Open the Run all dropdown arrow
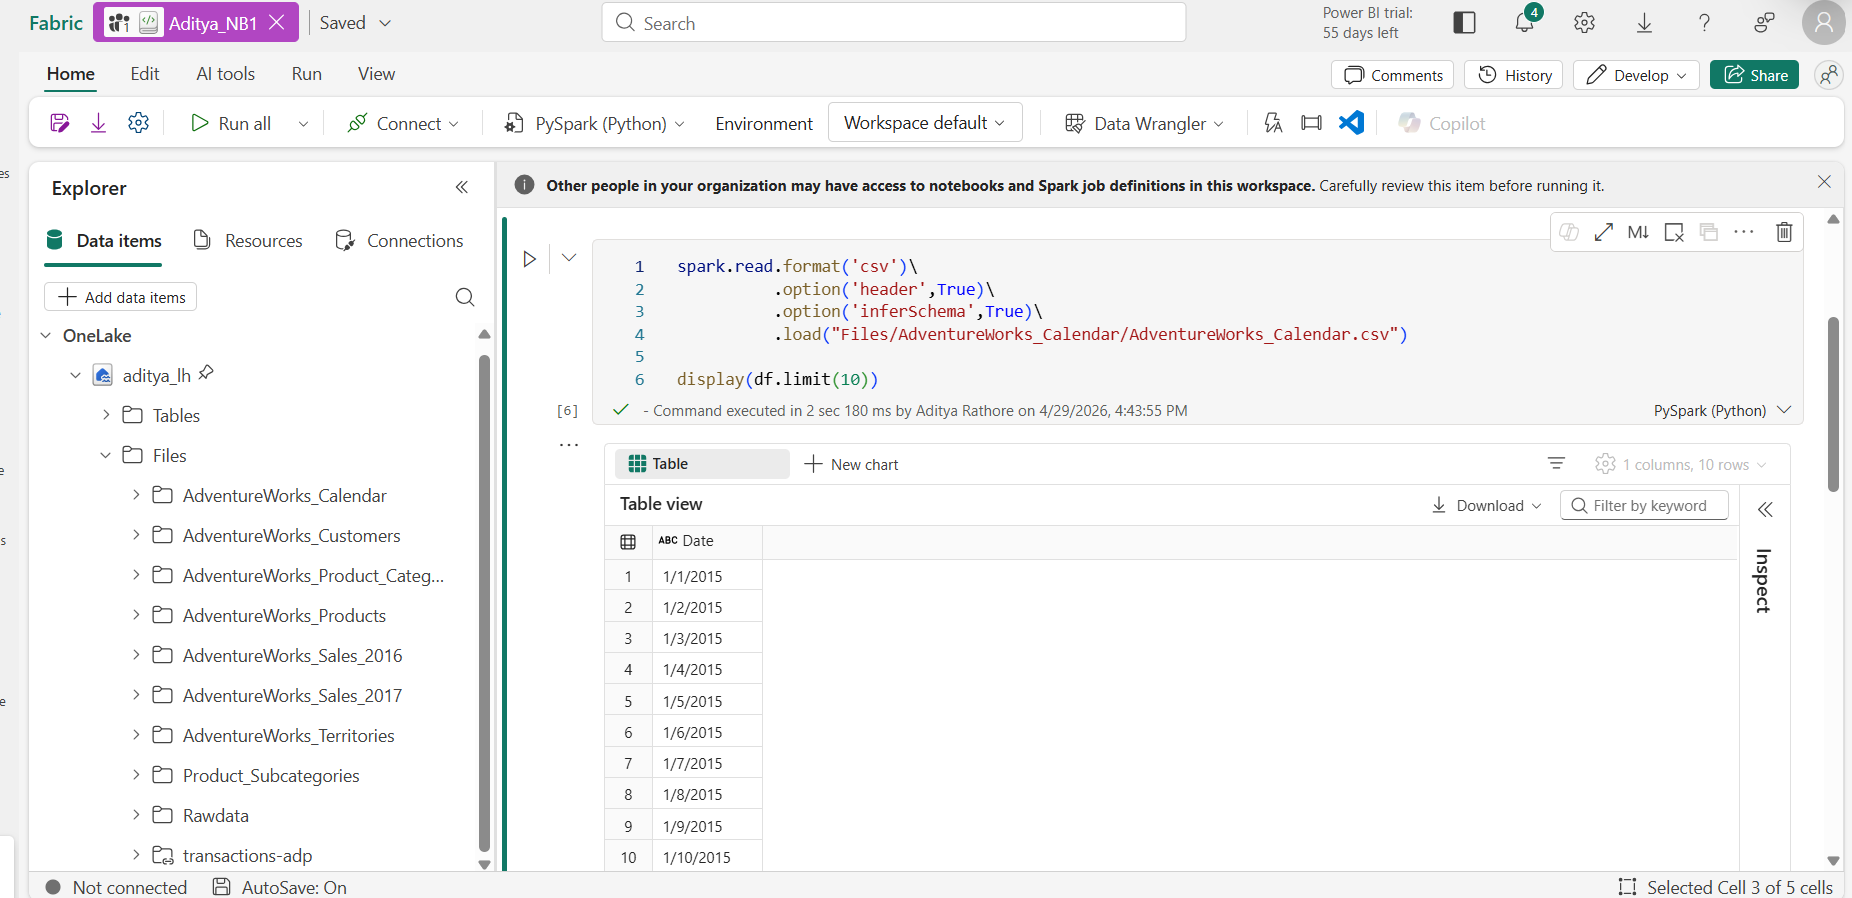 [x=303, y=124]
